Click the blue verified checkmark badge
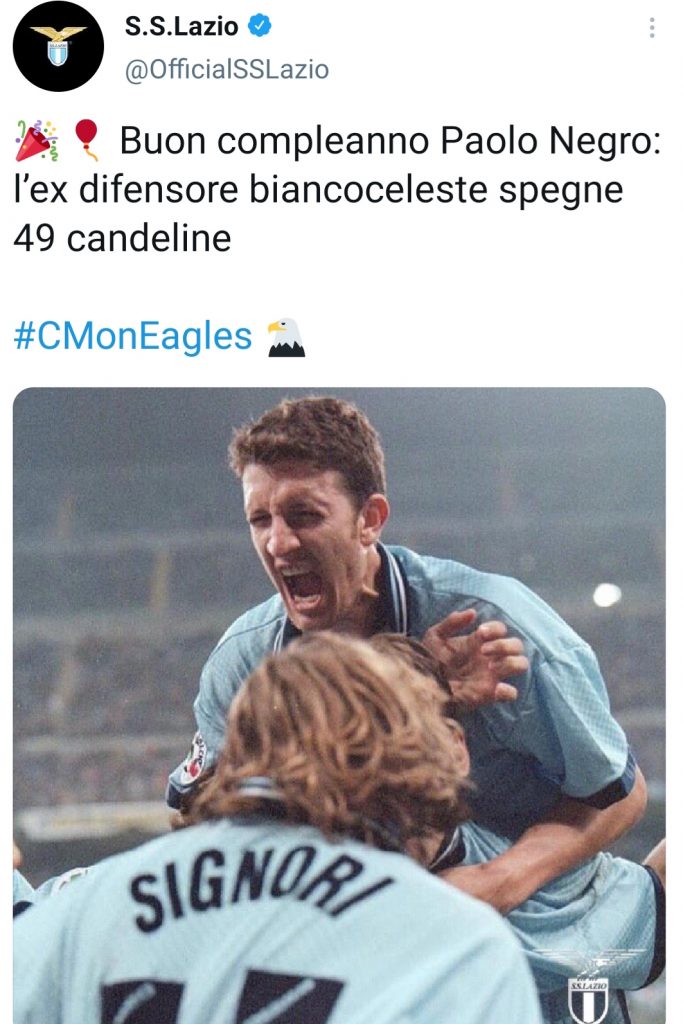683x1024 pixels. (x=260, y=26)
